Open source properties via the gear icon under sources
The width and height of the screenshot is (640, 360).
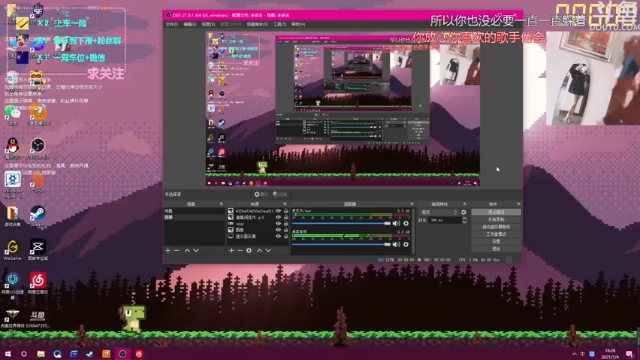(249, 250)
